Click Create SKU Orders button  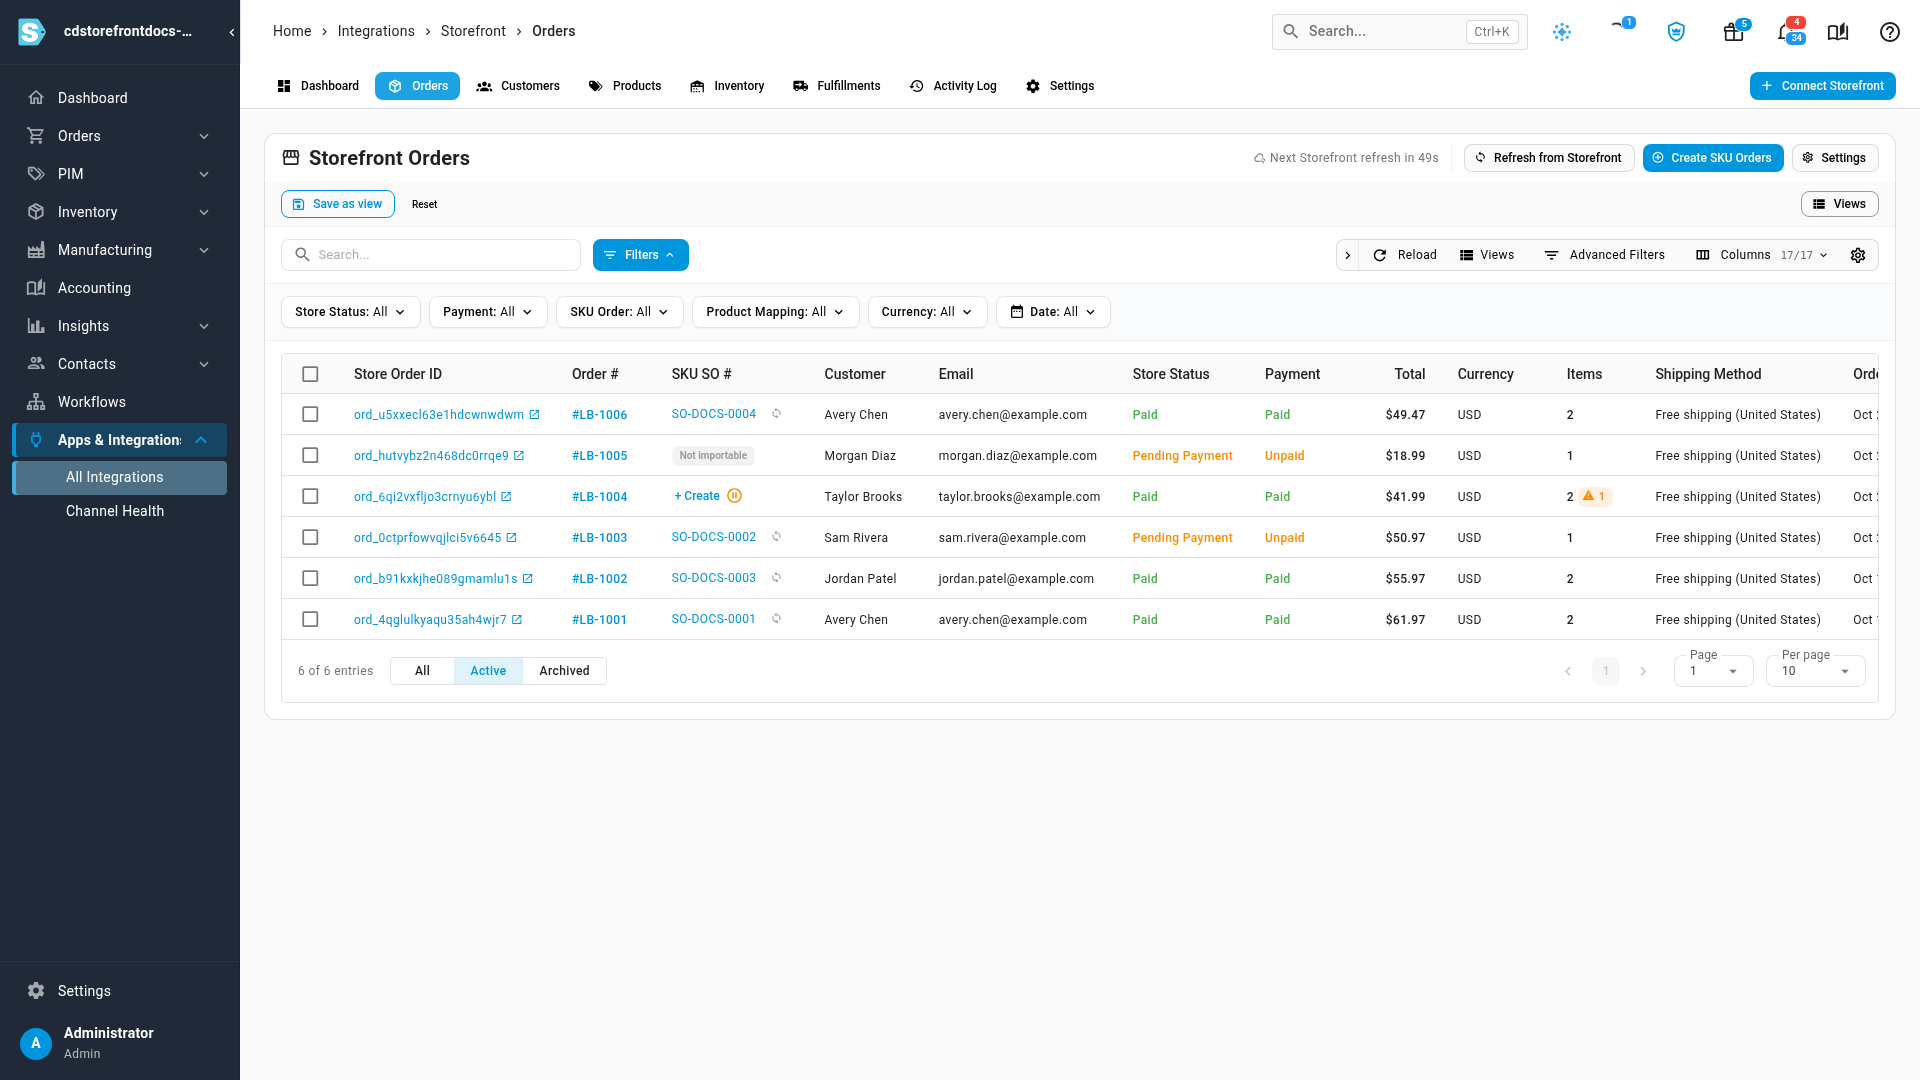(x=1712, y=158)
